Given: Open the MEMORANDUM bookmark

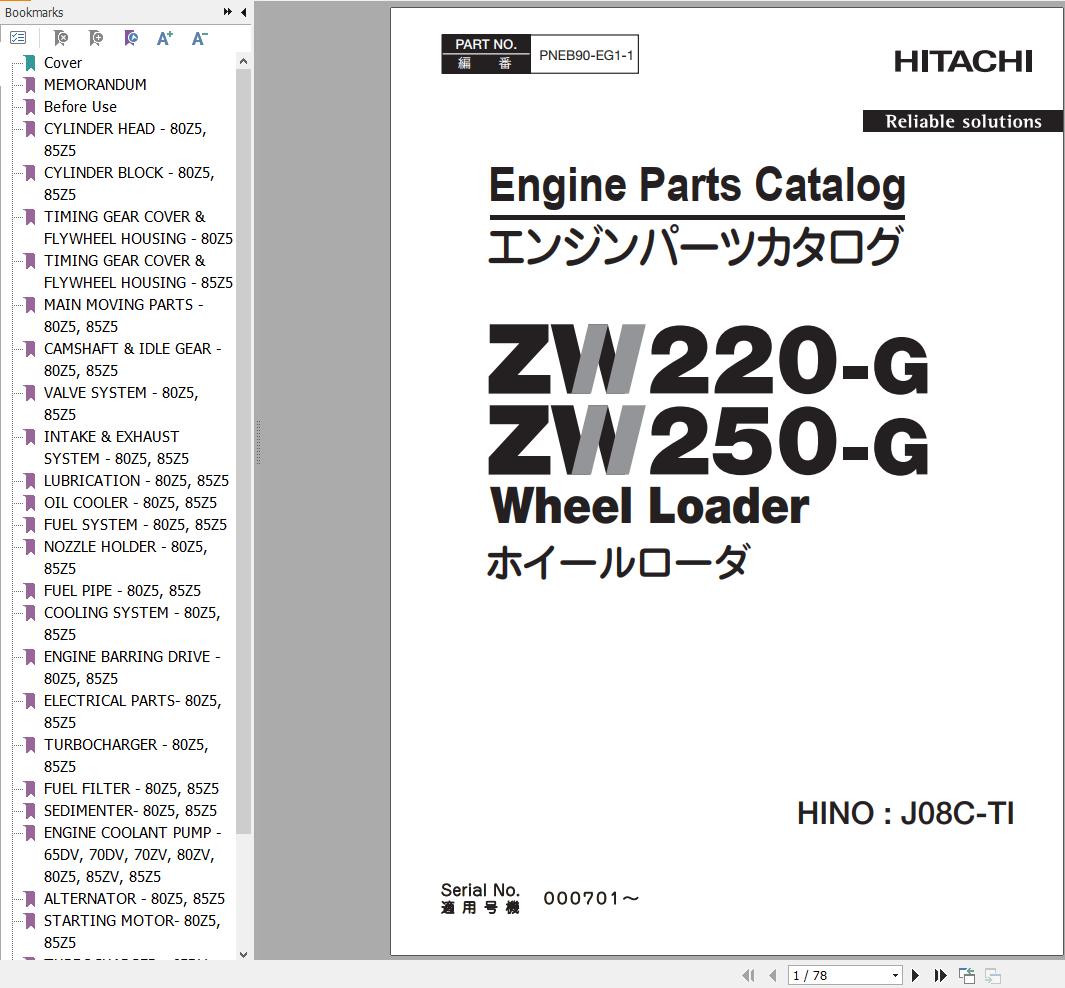Looking at the screenshot, I should click(x=95, y=84).
